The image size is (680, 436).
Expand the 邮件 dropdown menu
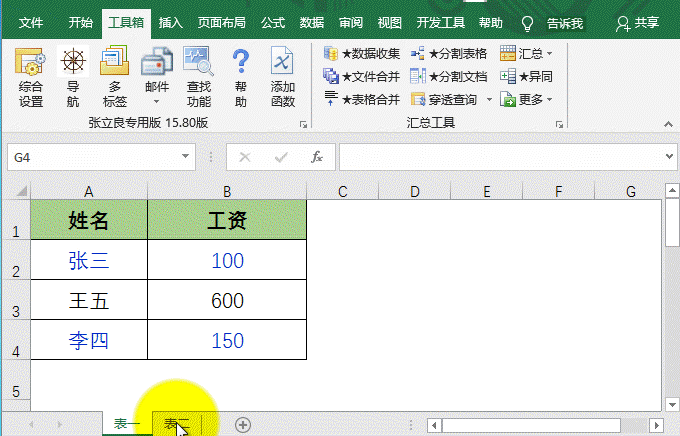157,101
